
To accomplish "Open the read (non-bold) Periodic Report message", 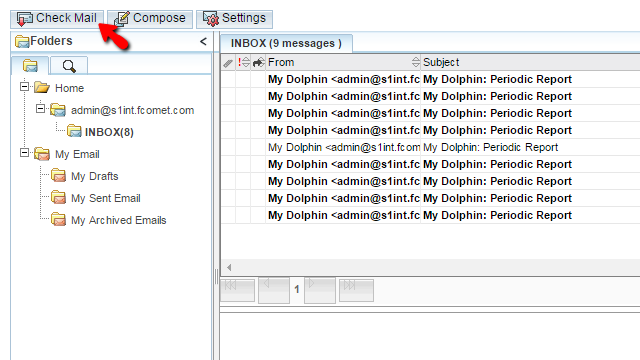I will pyautogui.click(x=430, y=147).
